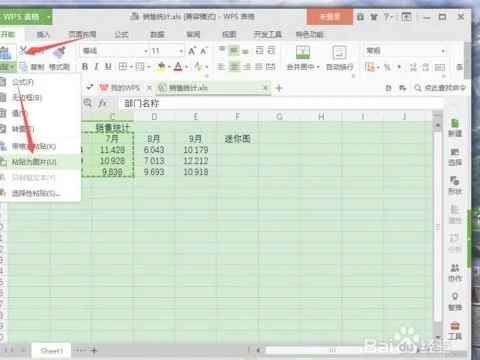
Task: Open the WPS 表格 application menu arrow
Action: (49, 17)
